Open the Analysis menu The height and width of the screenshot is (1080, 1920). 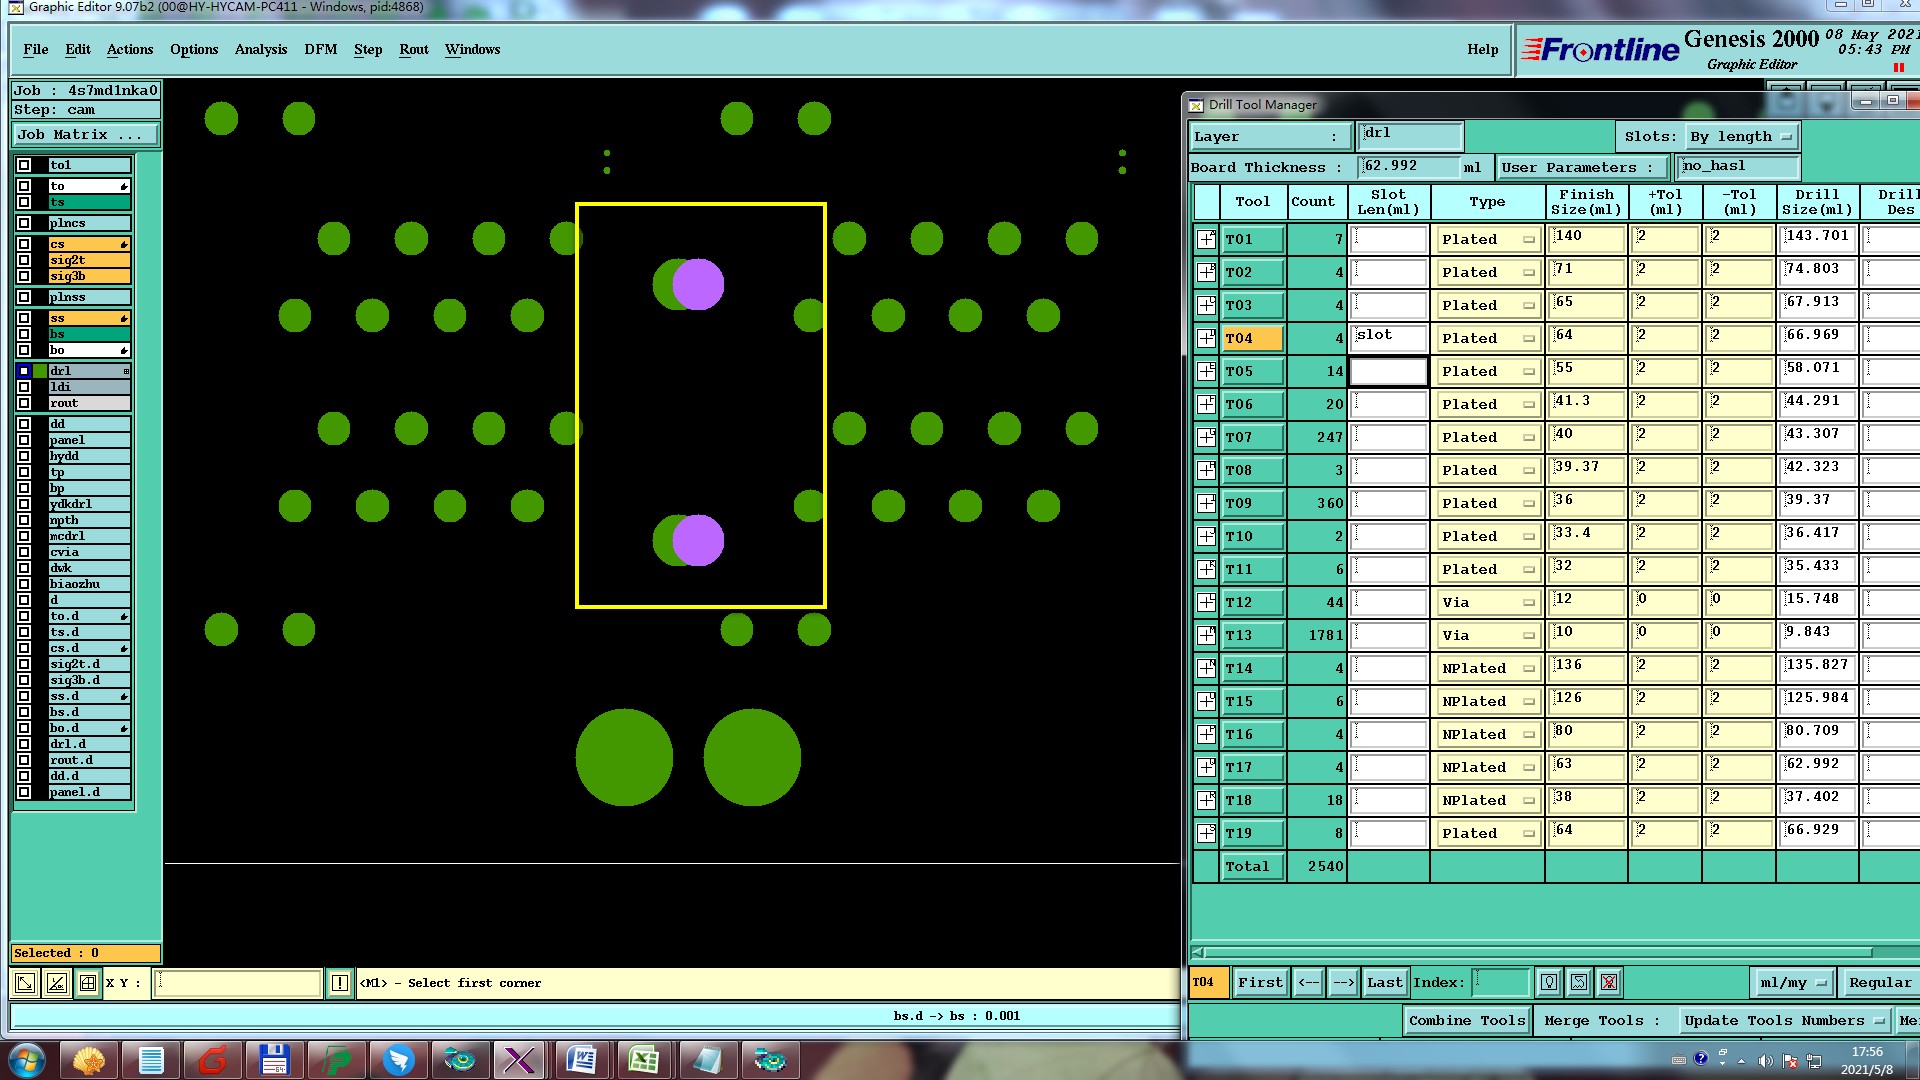click(260, 49)
